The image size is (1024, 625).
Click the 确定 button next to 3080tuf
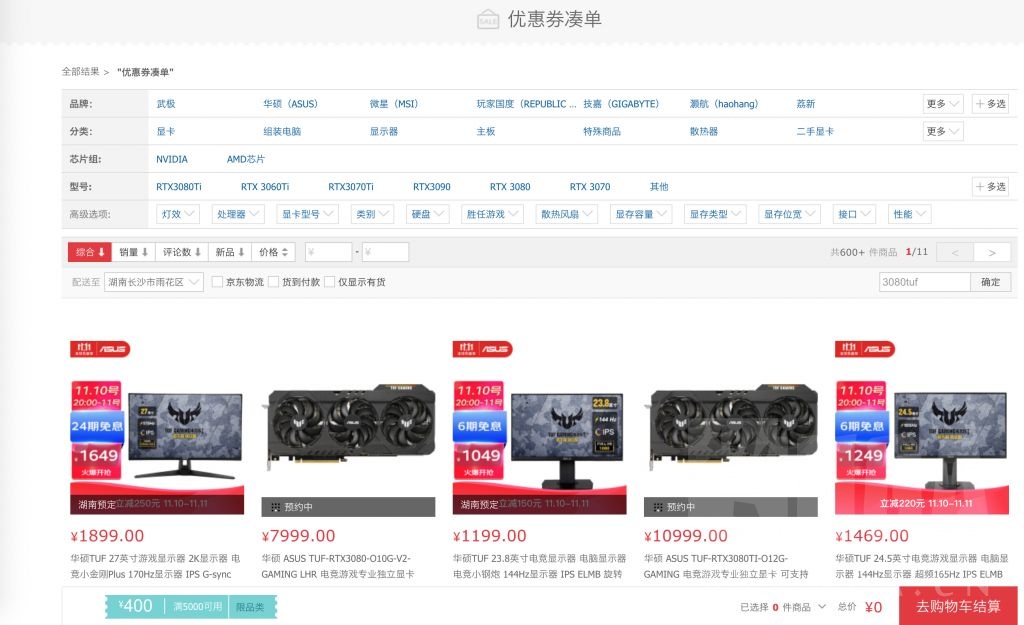989,281
